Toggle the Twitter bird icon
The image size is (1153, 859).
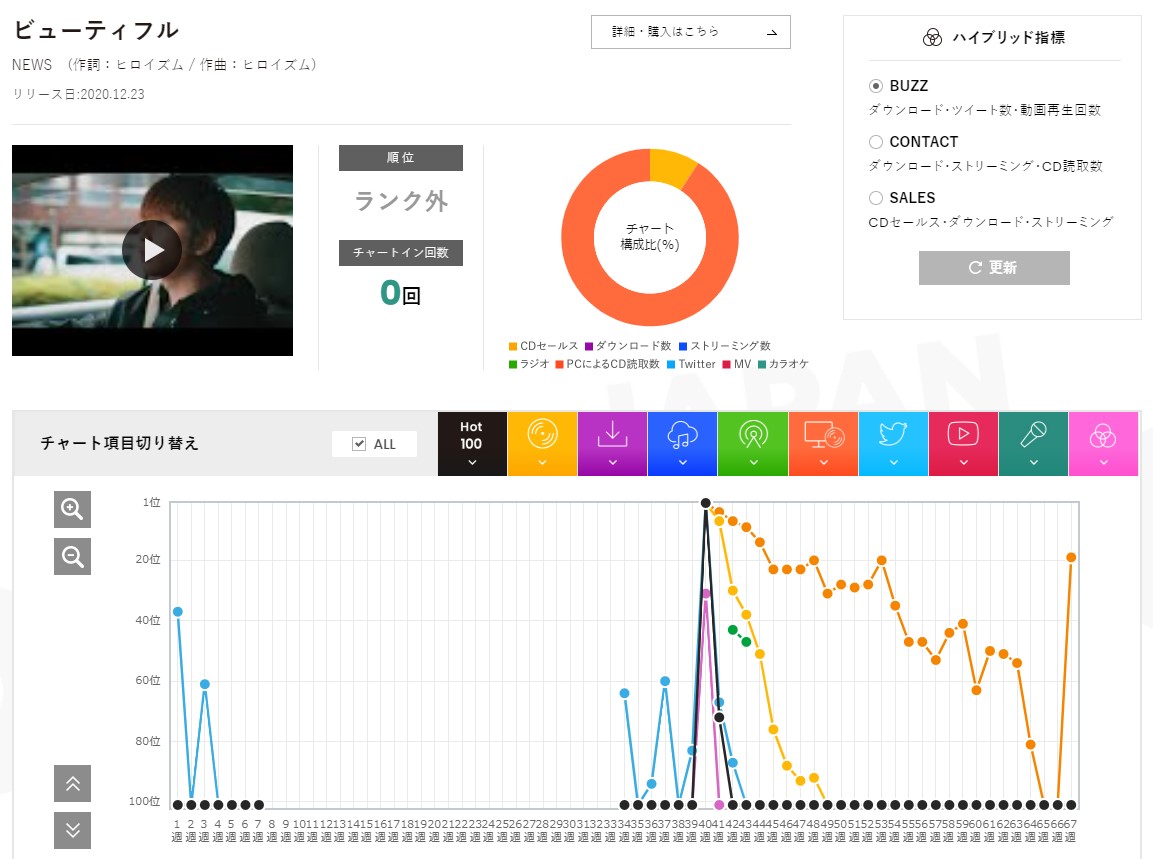pyautogui.click(x=893, y=434)
